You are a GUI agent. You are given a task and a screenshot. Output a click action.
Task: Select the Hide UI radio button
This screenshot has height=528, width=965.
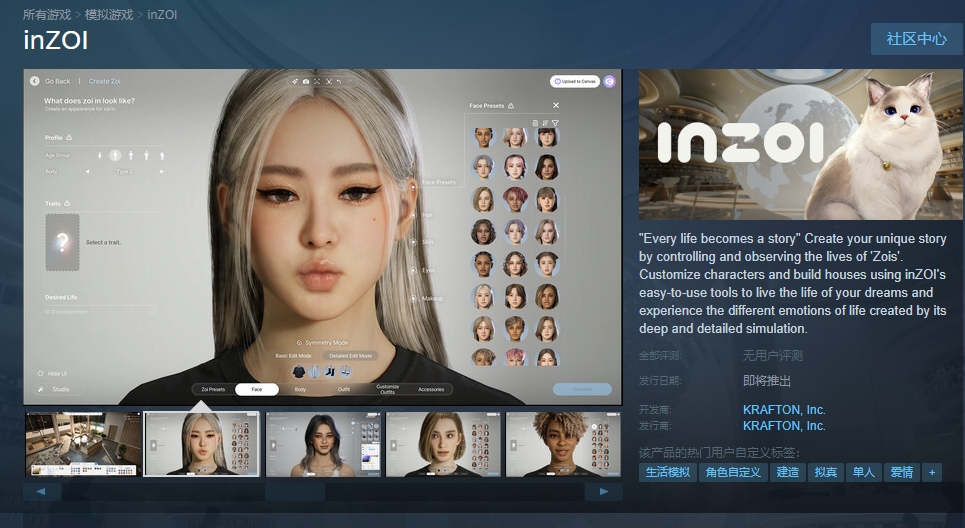[x=41, y=374]
